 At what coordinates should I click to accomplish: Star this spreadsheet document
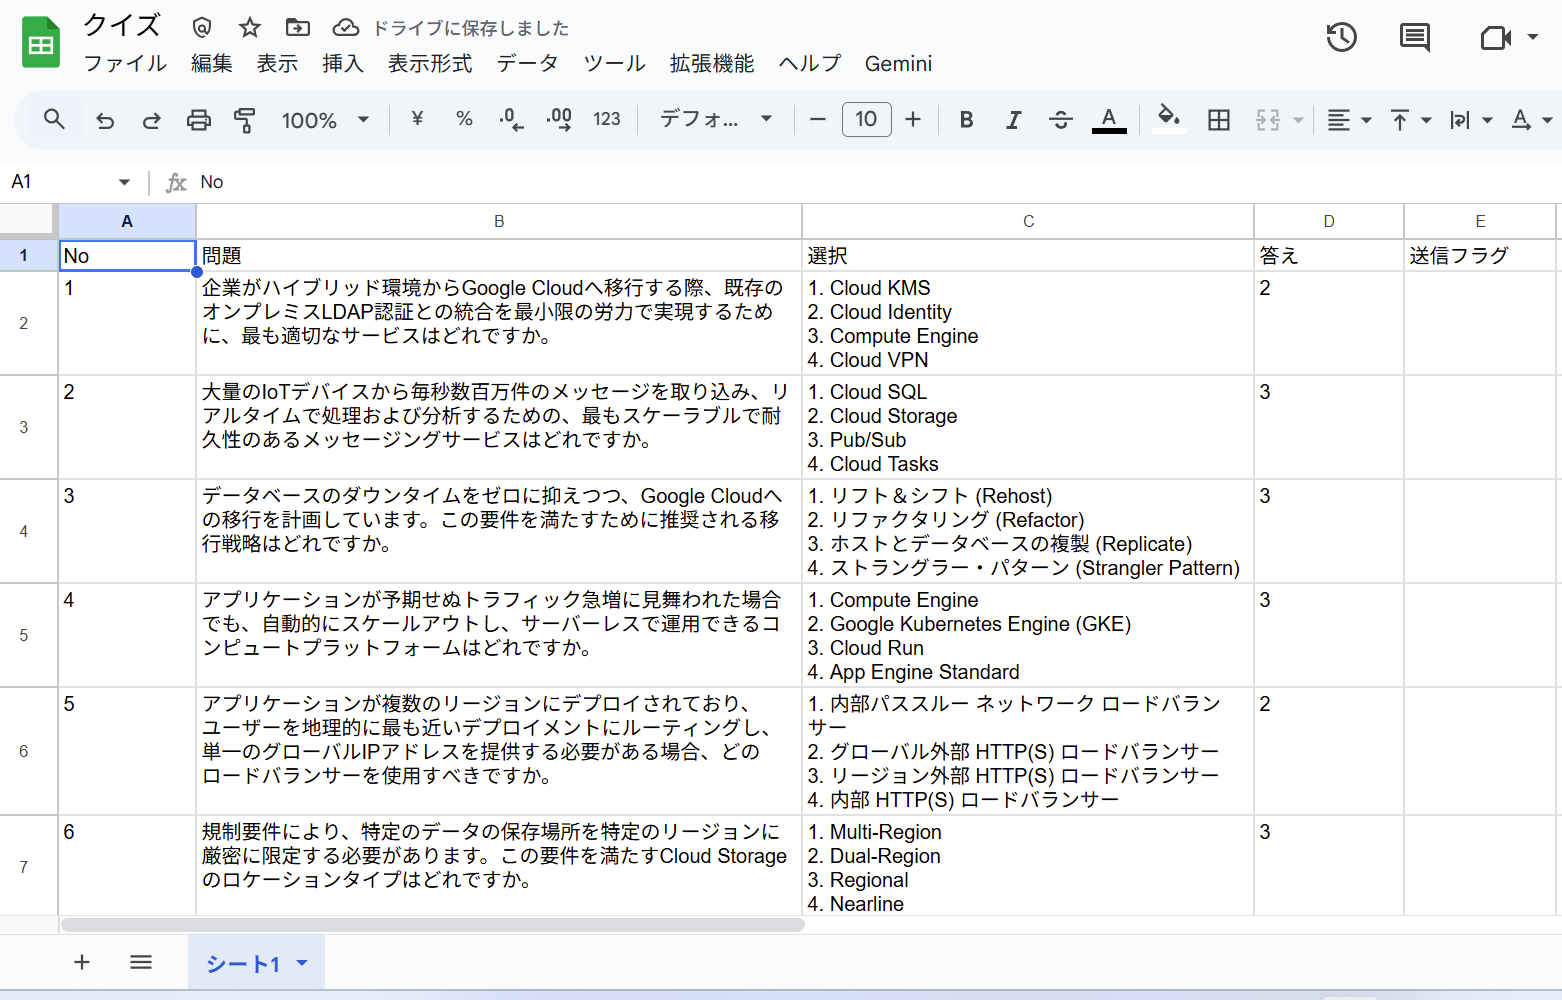250,28
